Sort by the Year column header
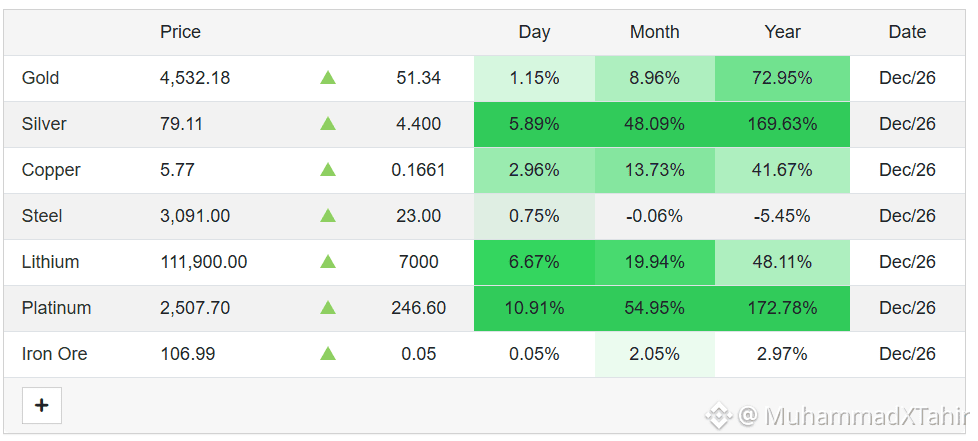Viewport: 978px width, 441px height. pyautogui.click(x=782, y=32)
